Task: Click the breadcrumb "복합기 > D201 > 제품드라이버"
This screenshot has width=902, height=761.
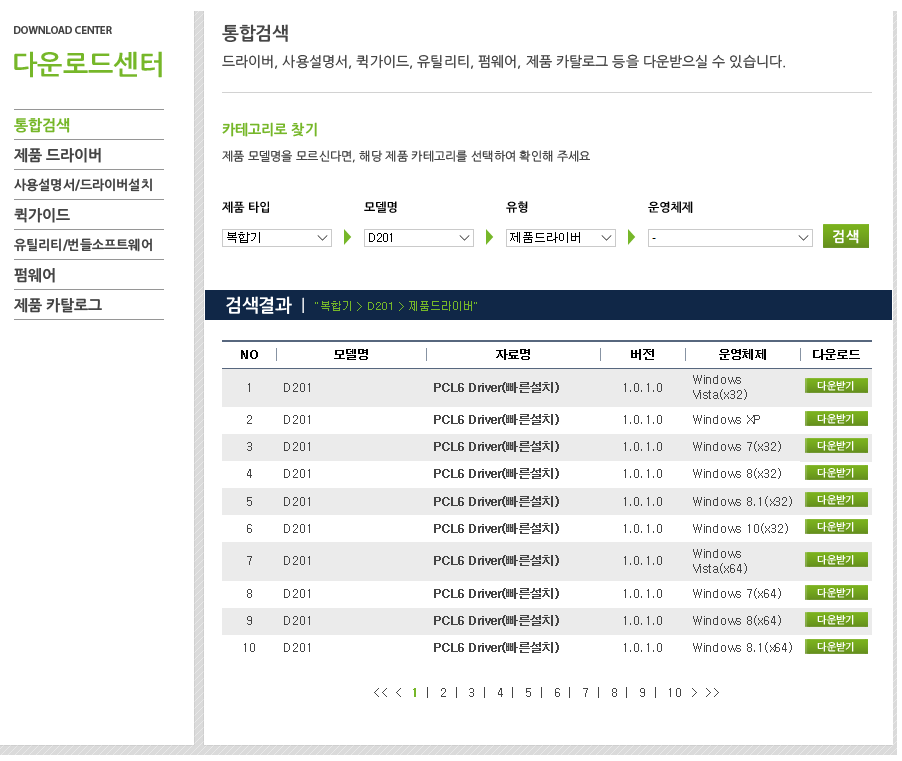Action: click(396, 306)
